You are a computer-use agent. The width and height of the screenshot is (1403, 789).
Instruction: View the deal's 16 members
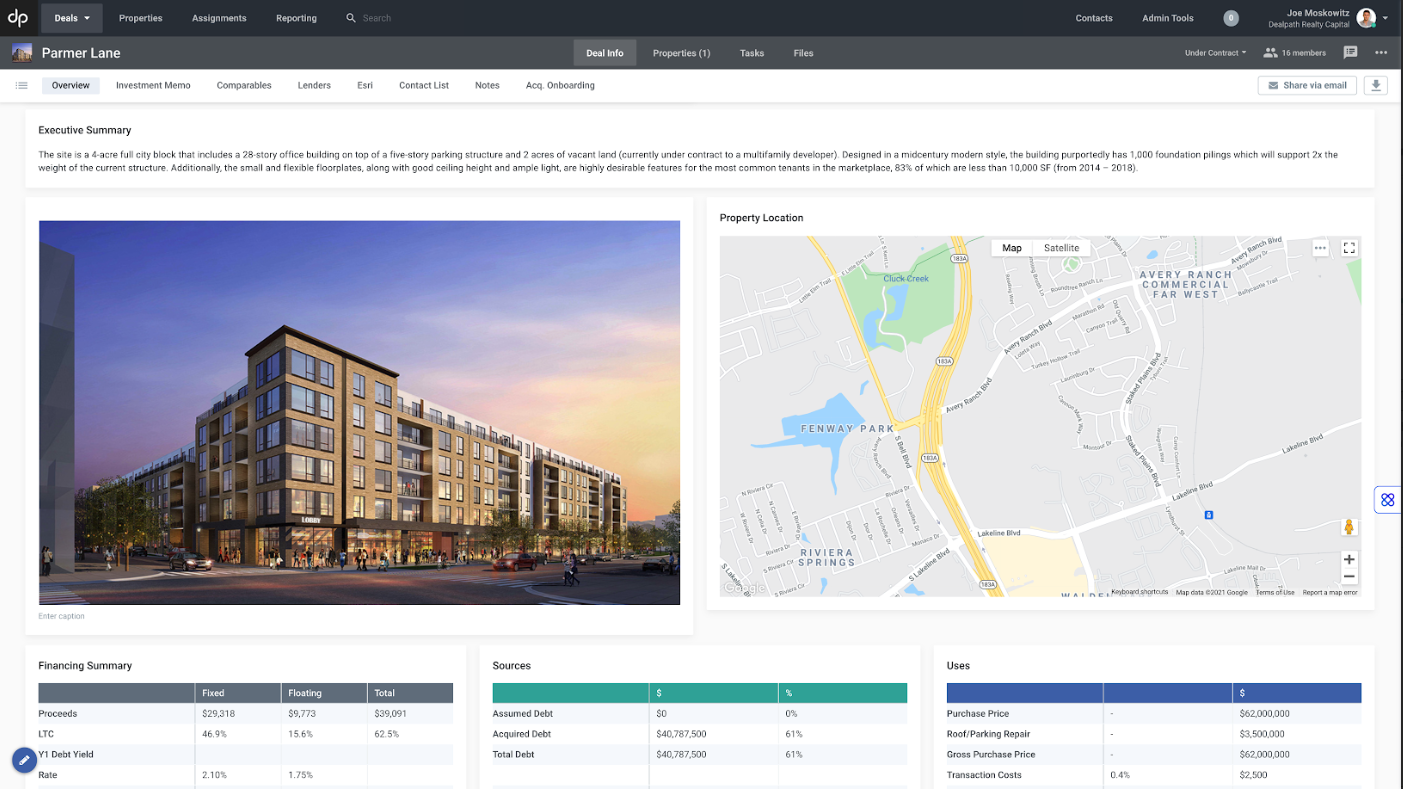coord(1294,52)
